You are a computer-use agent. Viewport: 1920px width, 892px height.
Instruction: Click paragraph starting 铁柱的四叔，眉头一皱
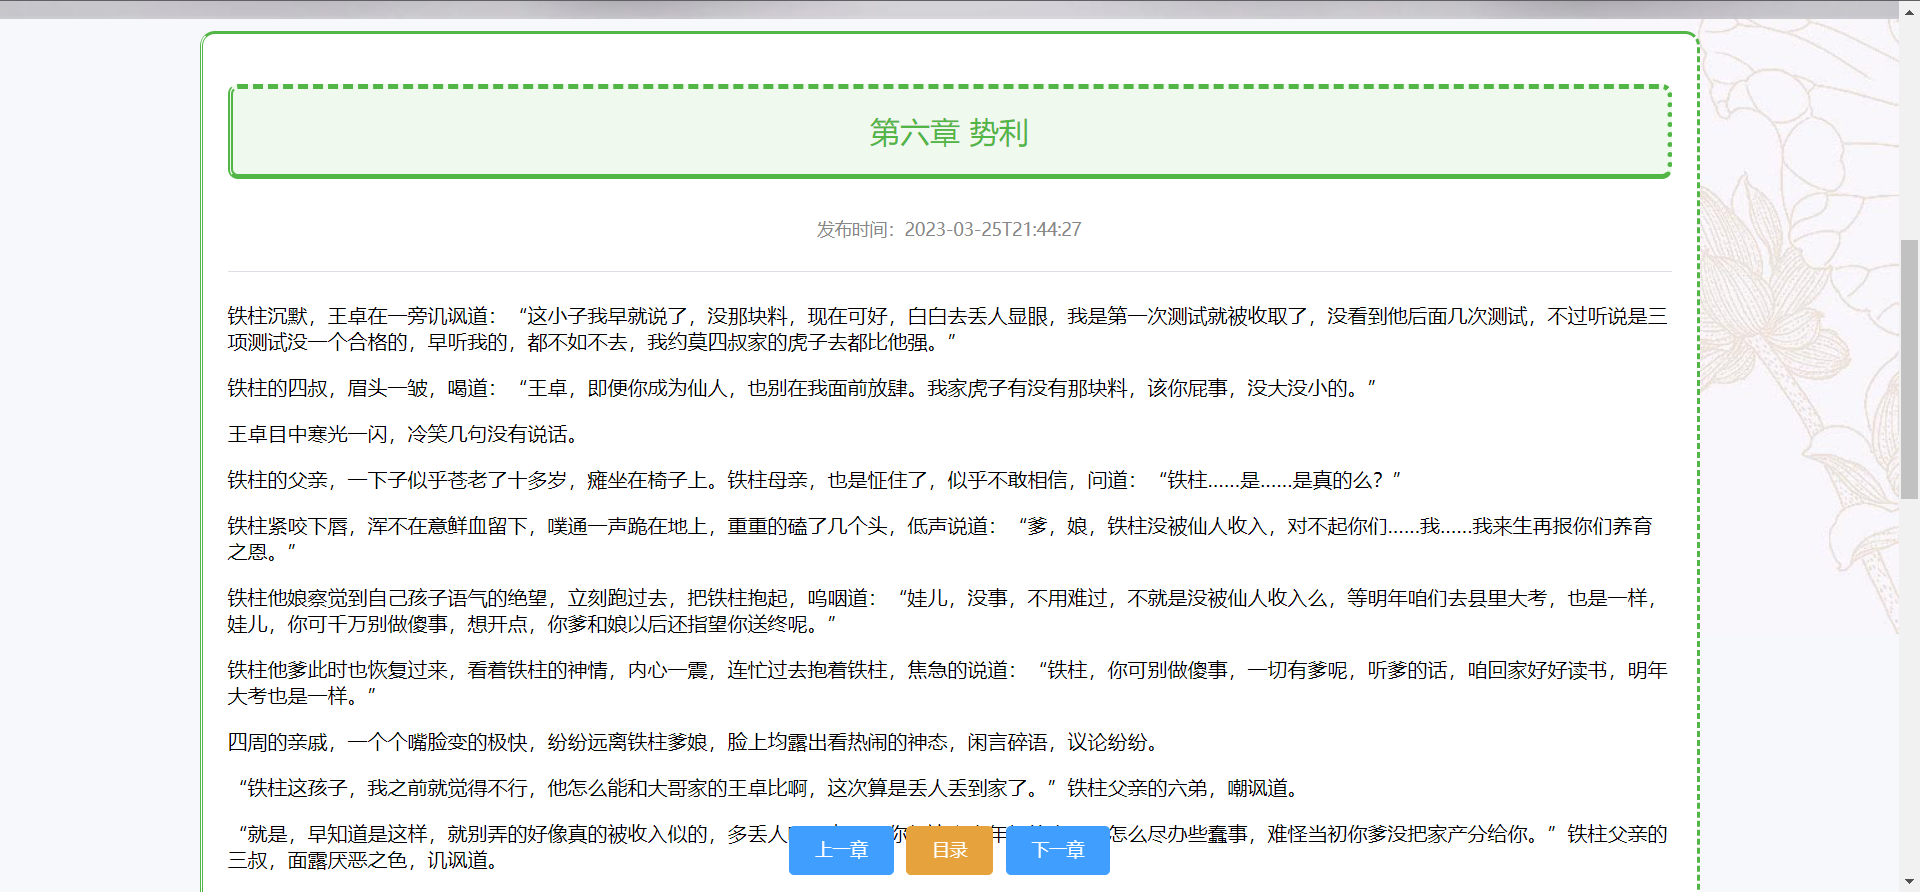pyautogui.click(x=801, y=388)
